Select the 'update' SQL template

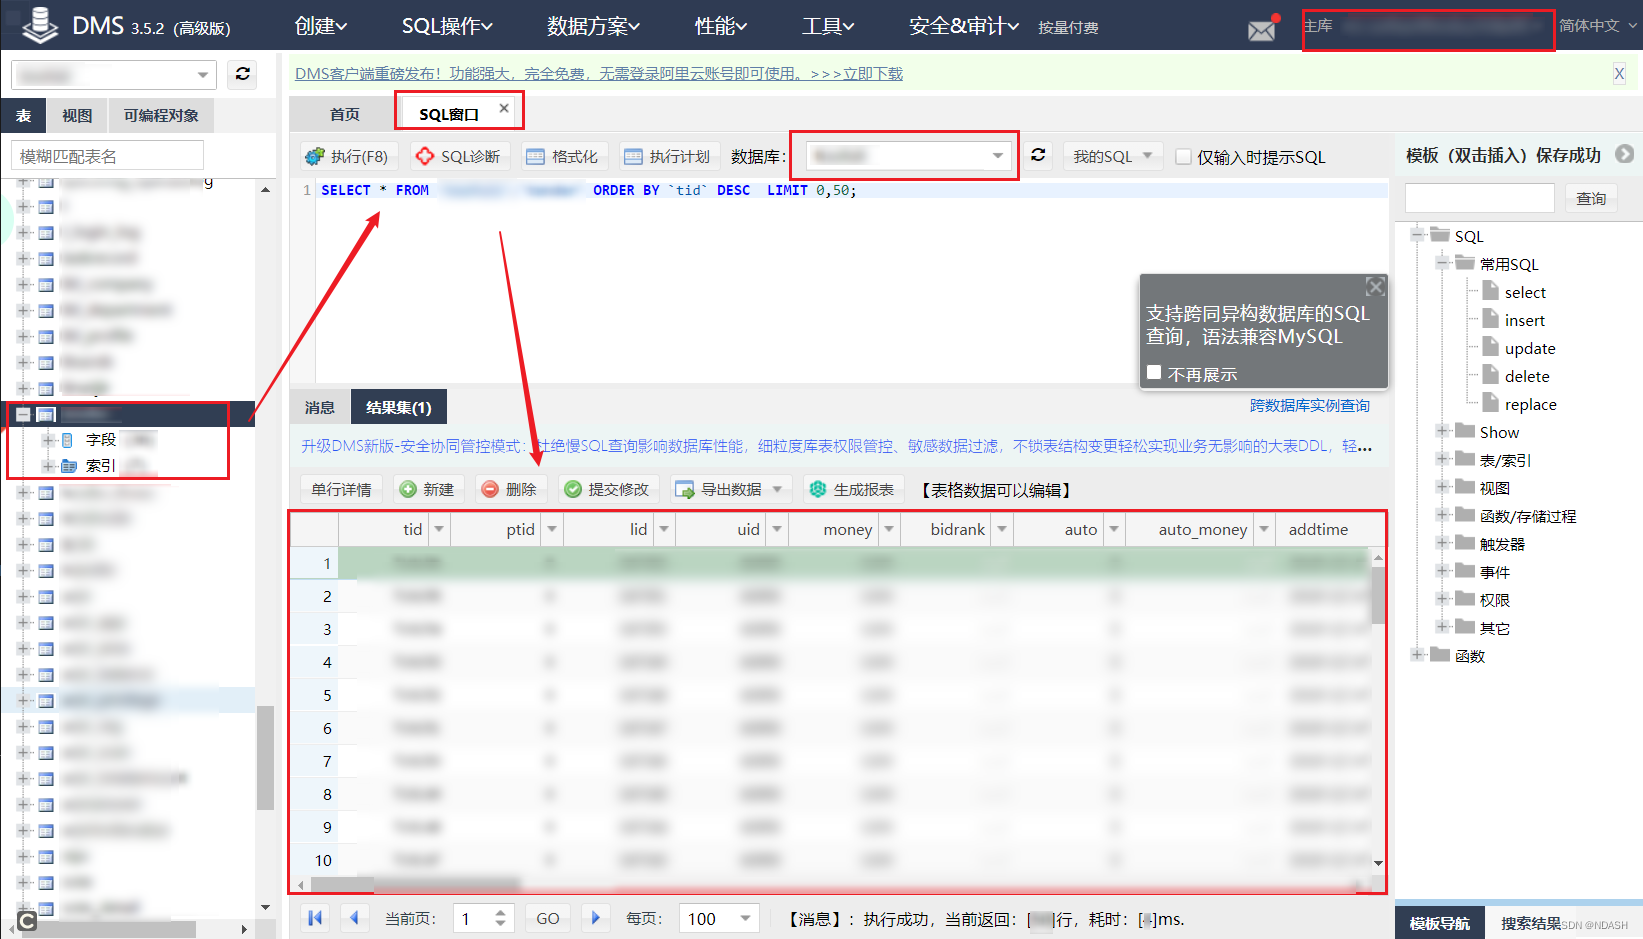[x=1530, y=348]
